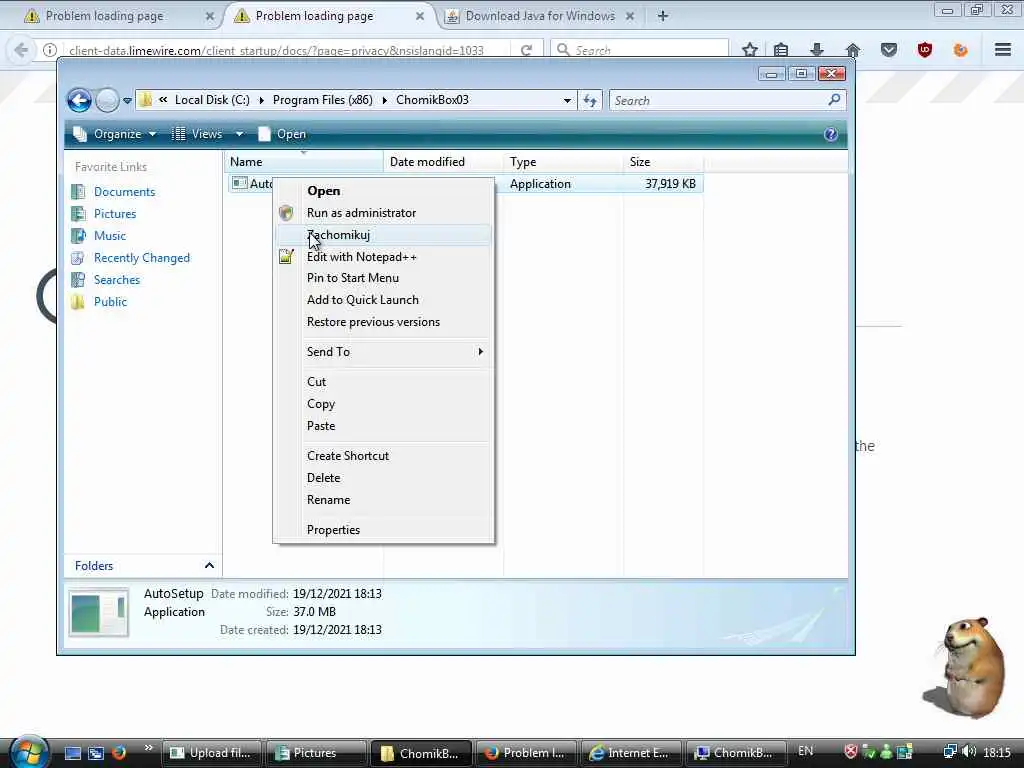Image resolution: width=1024 pixels, height=768 pixels.
Task: Sort by the Date modified column header
Action: pyautogui.click(x=443, y=162)
